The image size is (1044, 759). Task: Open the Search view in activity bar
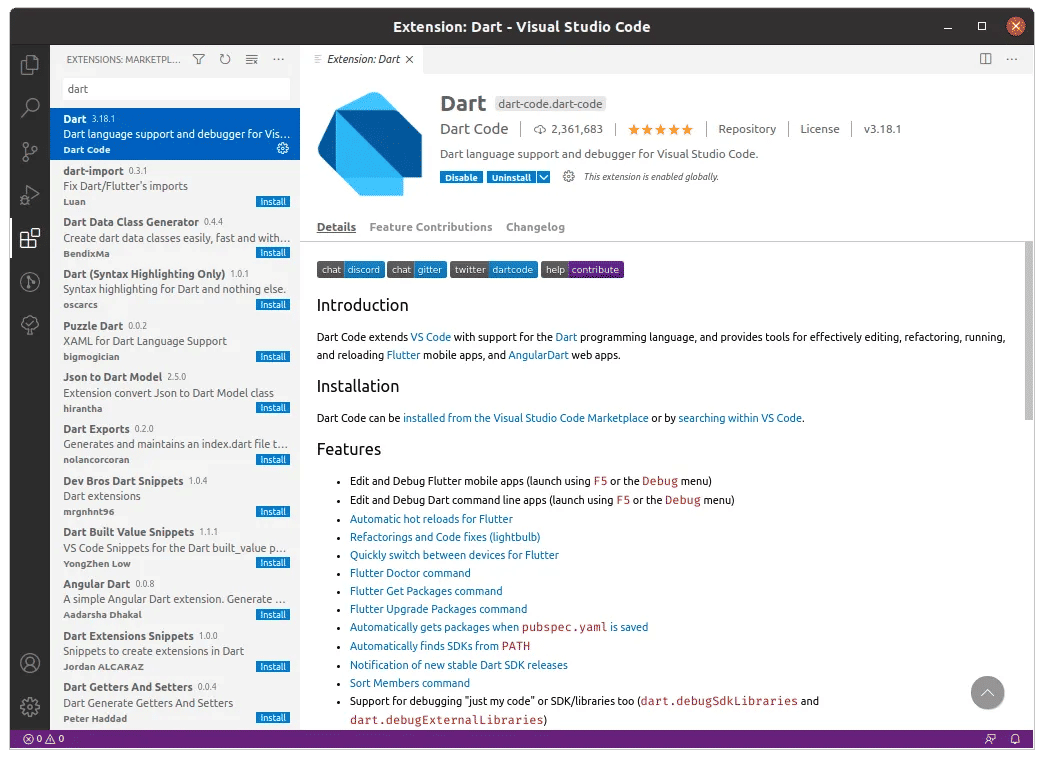click(30, 108)
